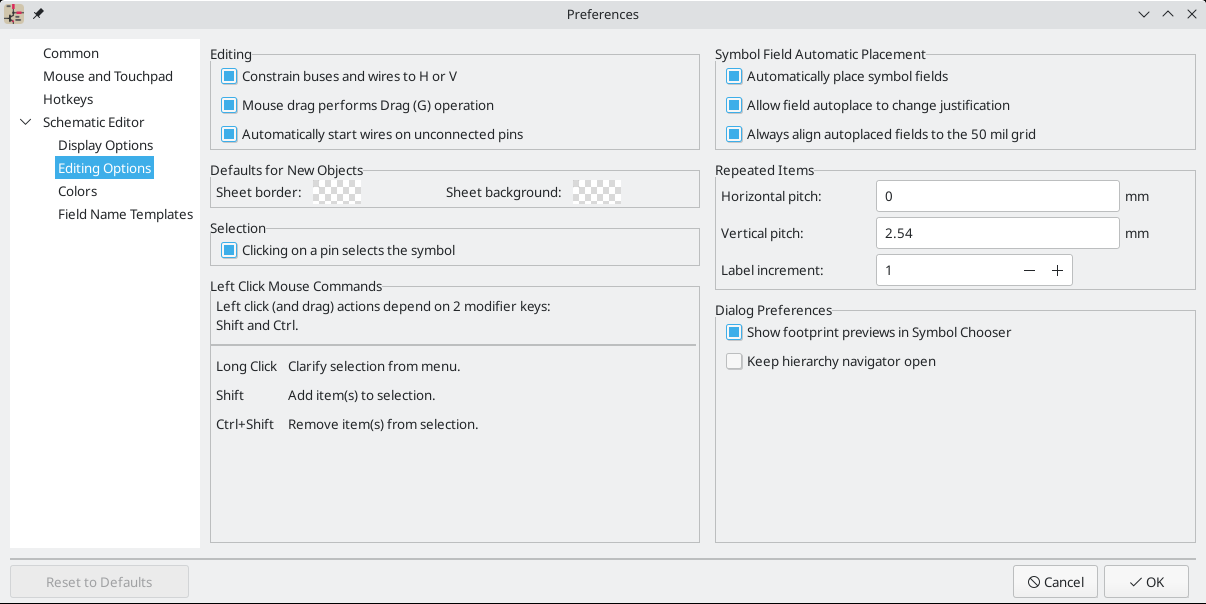Collapse the Schematic Editor tree node
Screen dimensions: 1206x604
[25, 122]
